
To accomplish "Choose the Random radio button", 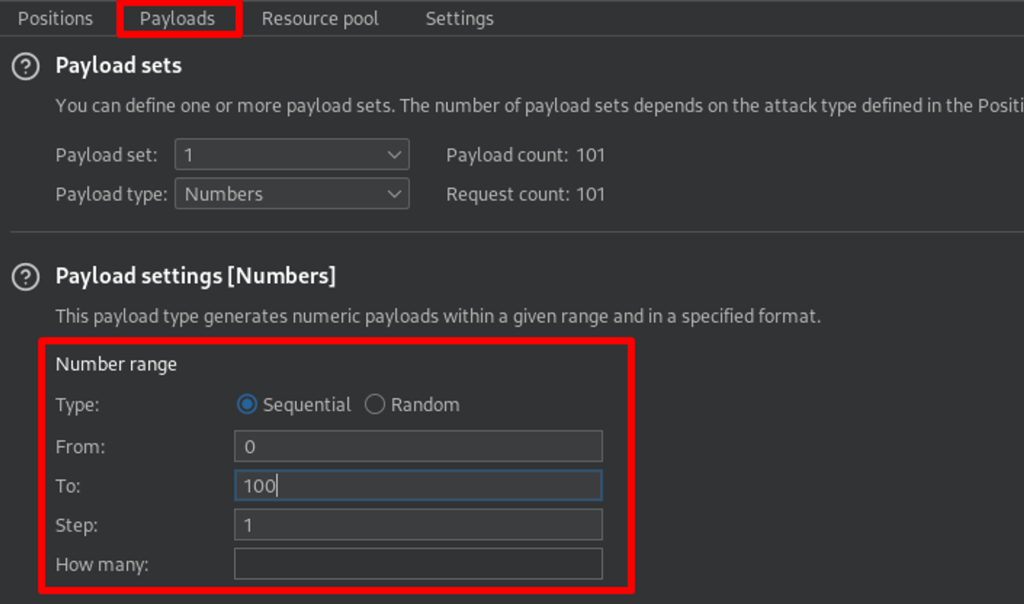I will (375, 405).
